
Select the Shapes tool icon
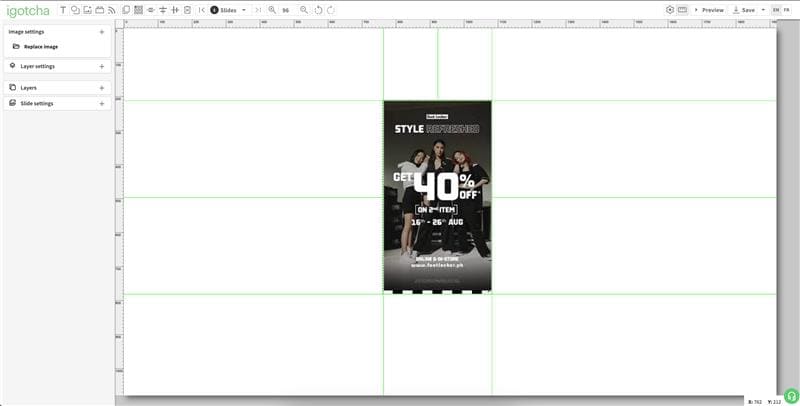76,10
